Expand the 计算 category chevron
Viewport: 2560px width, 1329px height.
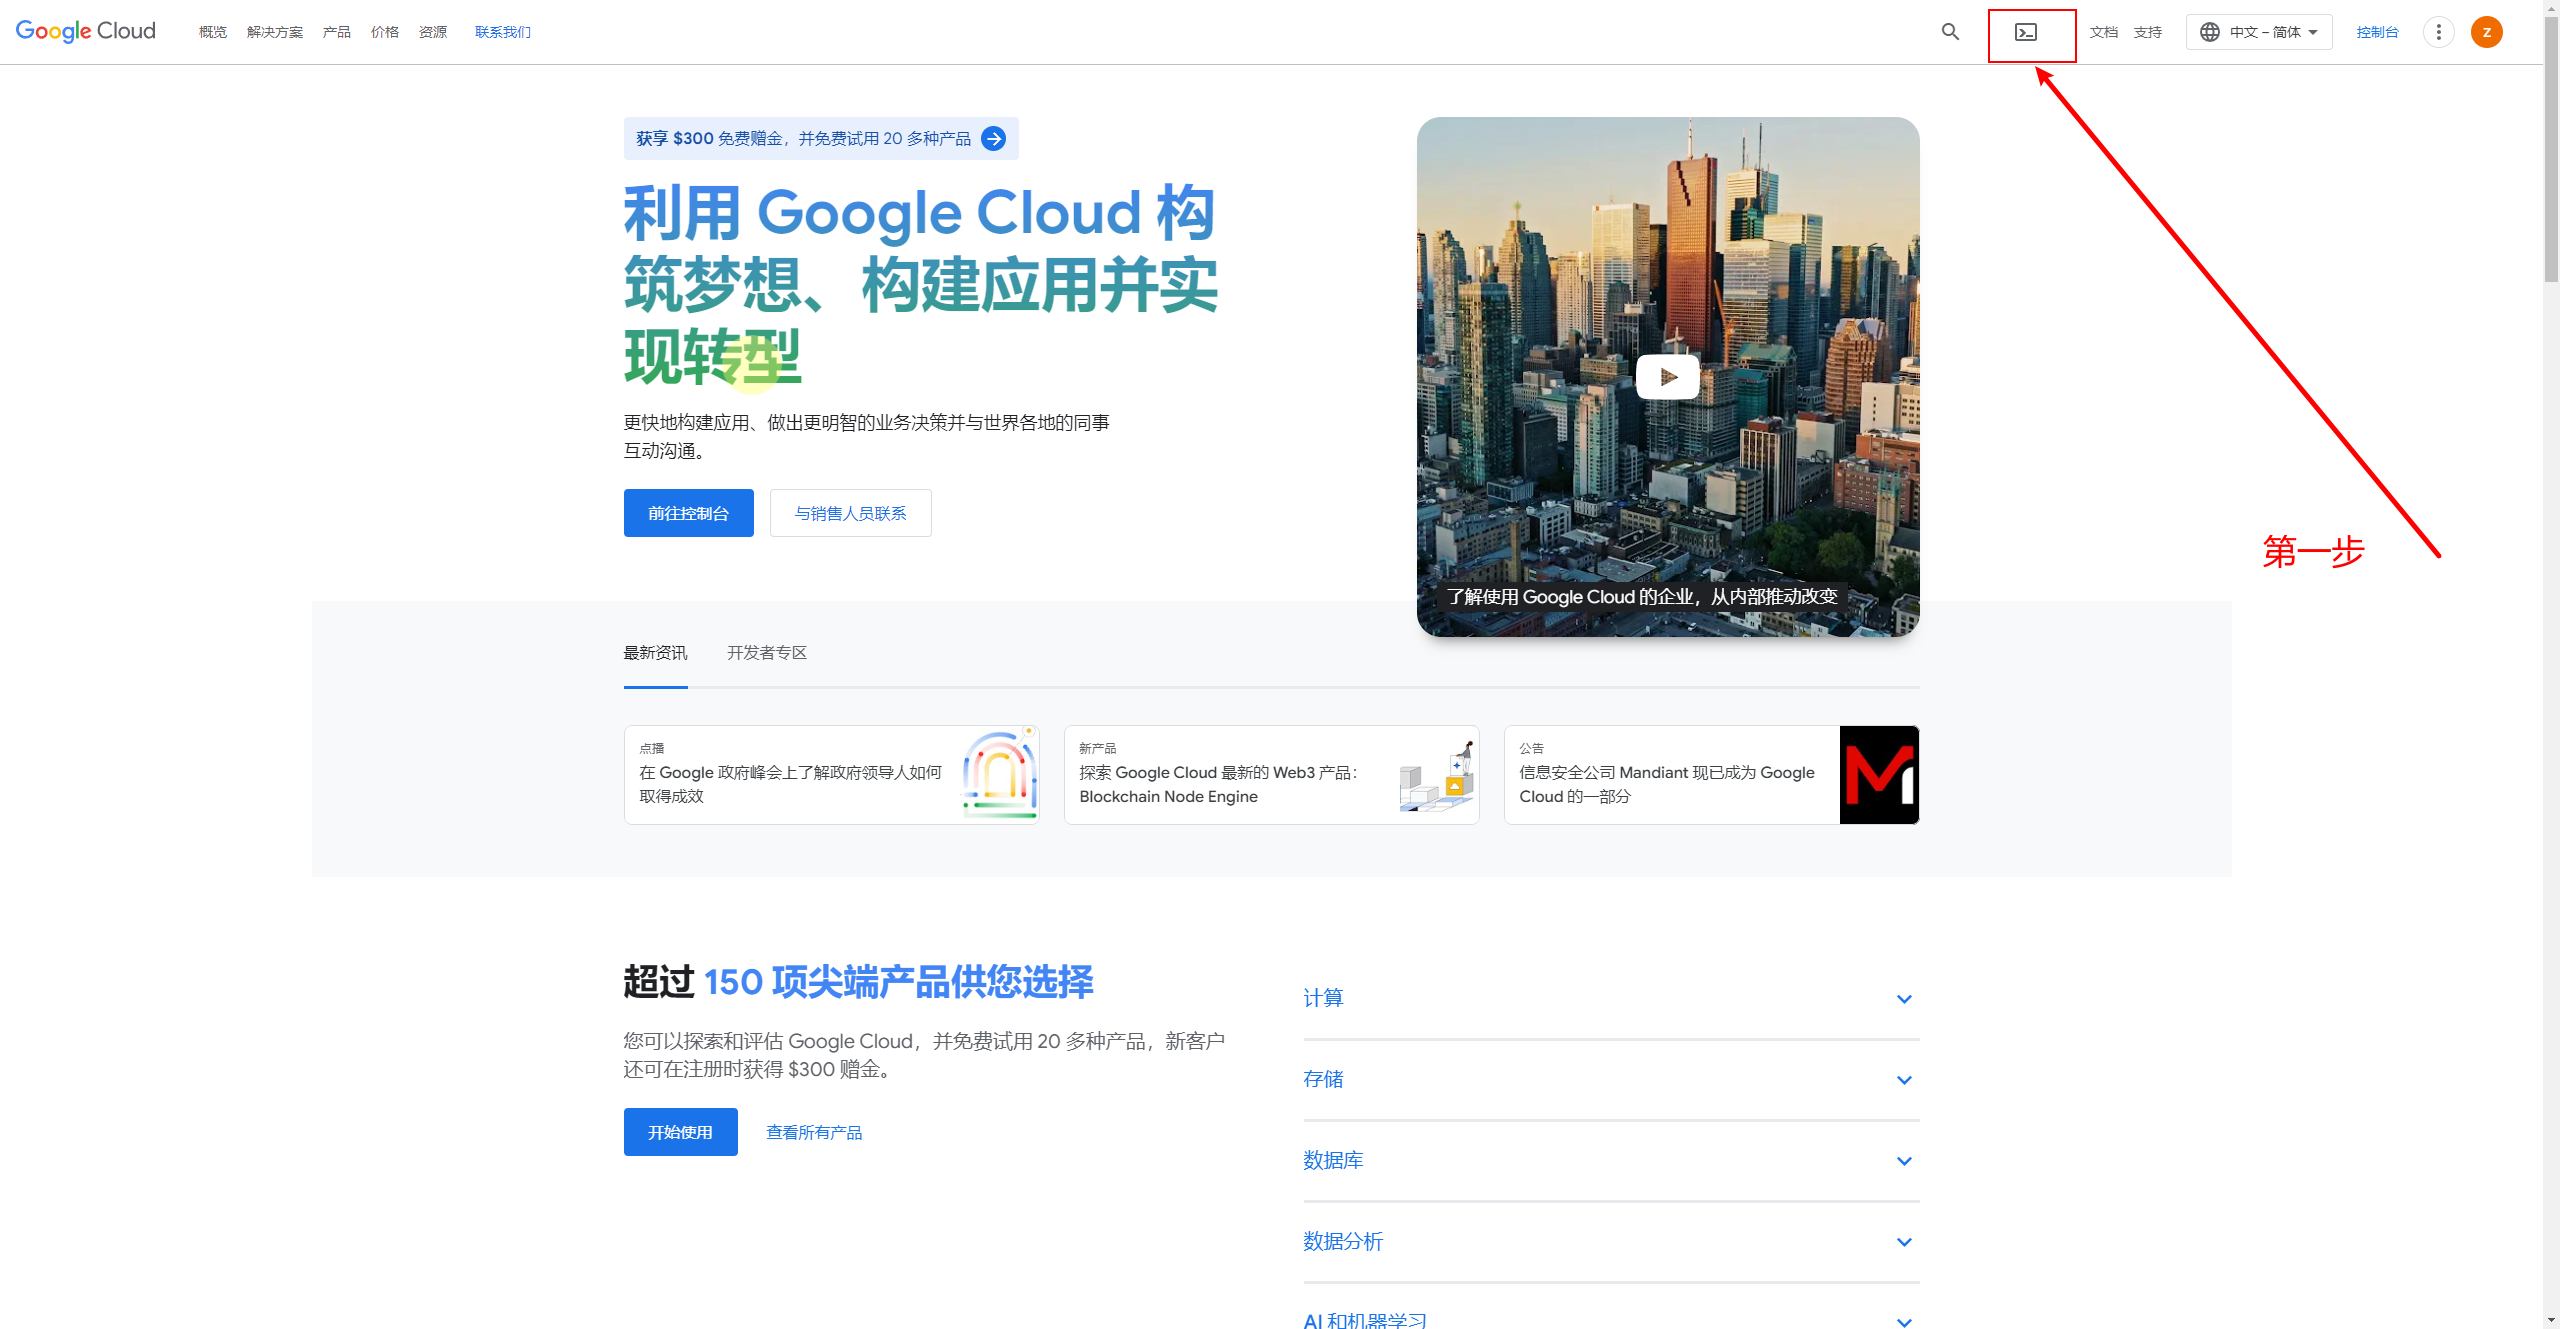[x=1904, y=999]
